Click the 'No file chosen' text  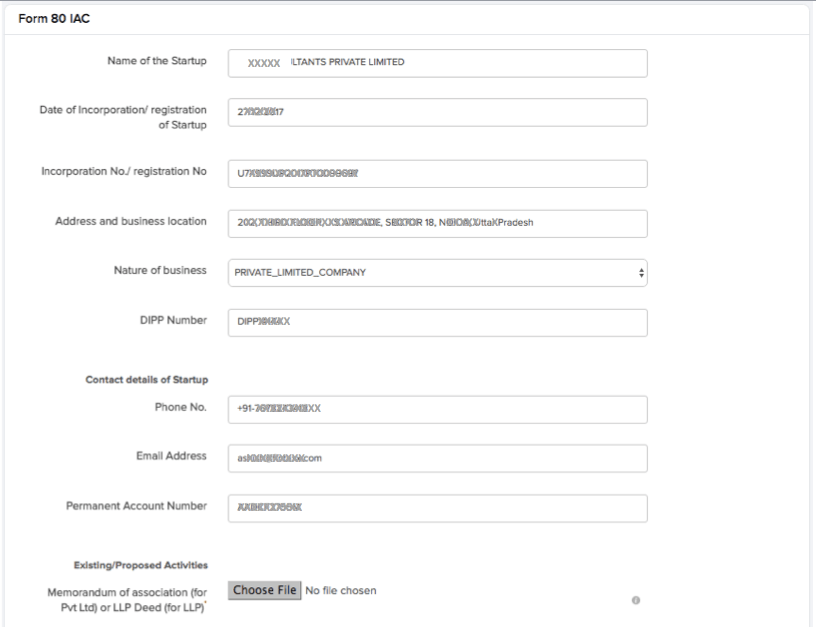(x=341, y=590)
